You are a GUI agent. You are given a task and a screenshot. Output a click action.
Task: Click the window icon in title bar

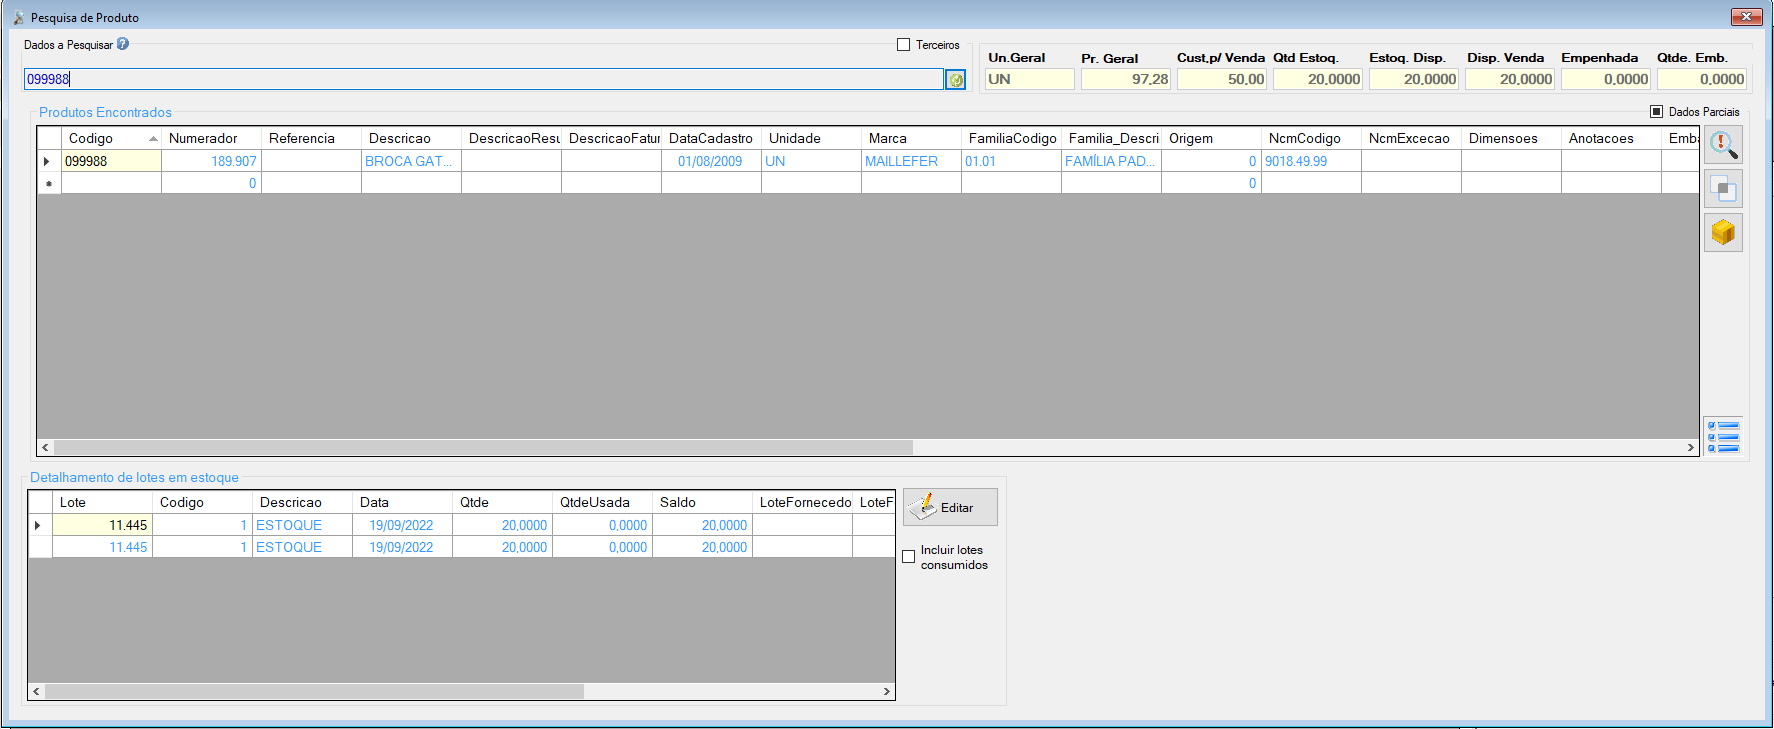[x=18, y=17]
